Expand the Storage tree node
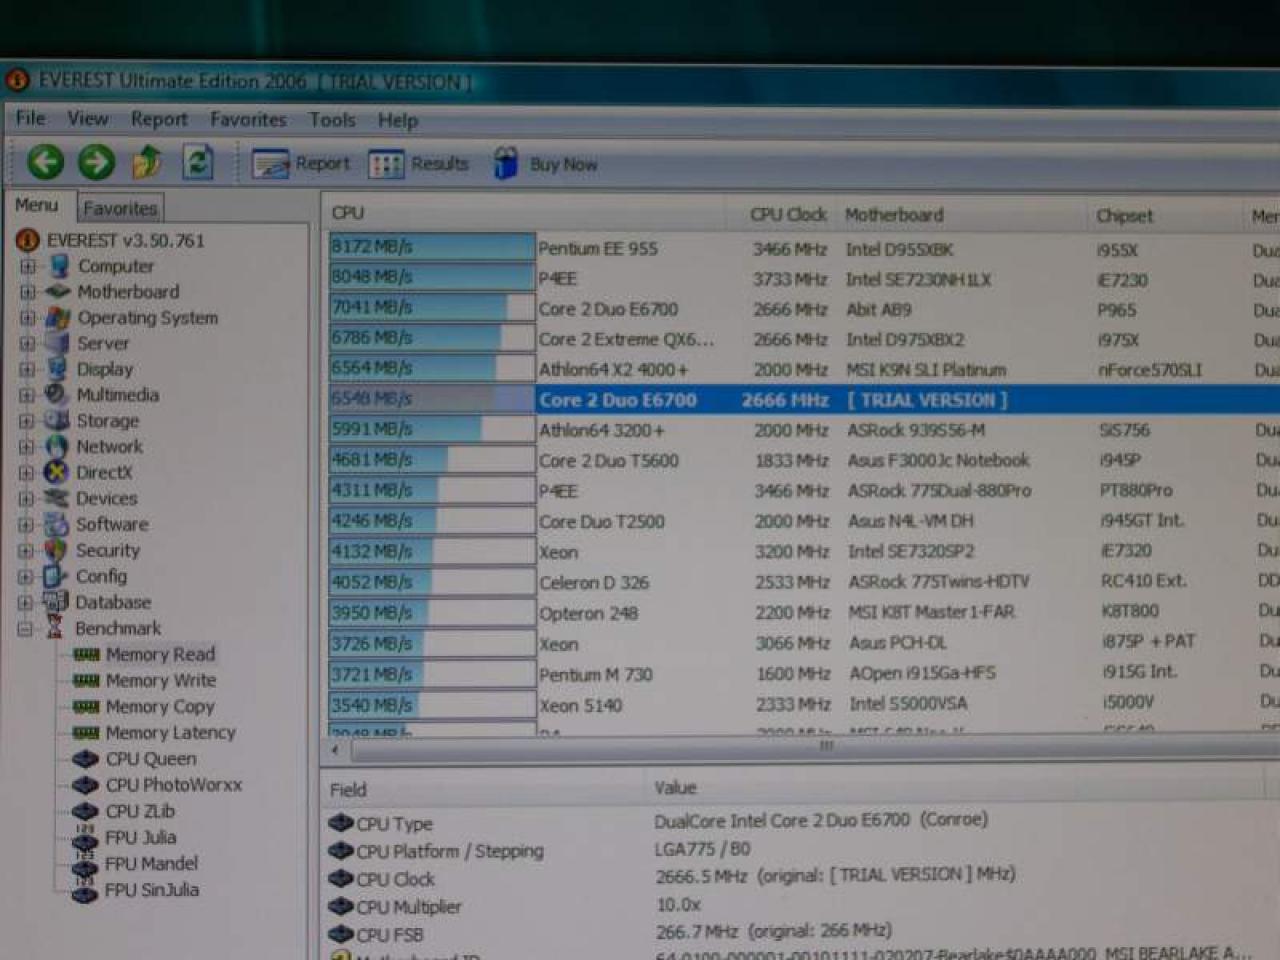Viewport: 1280px width, 960px height. tap(28, 421)
